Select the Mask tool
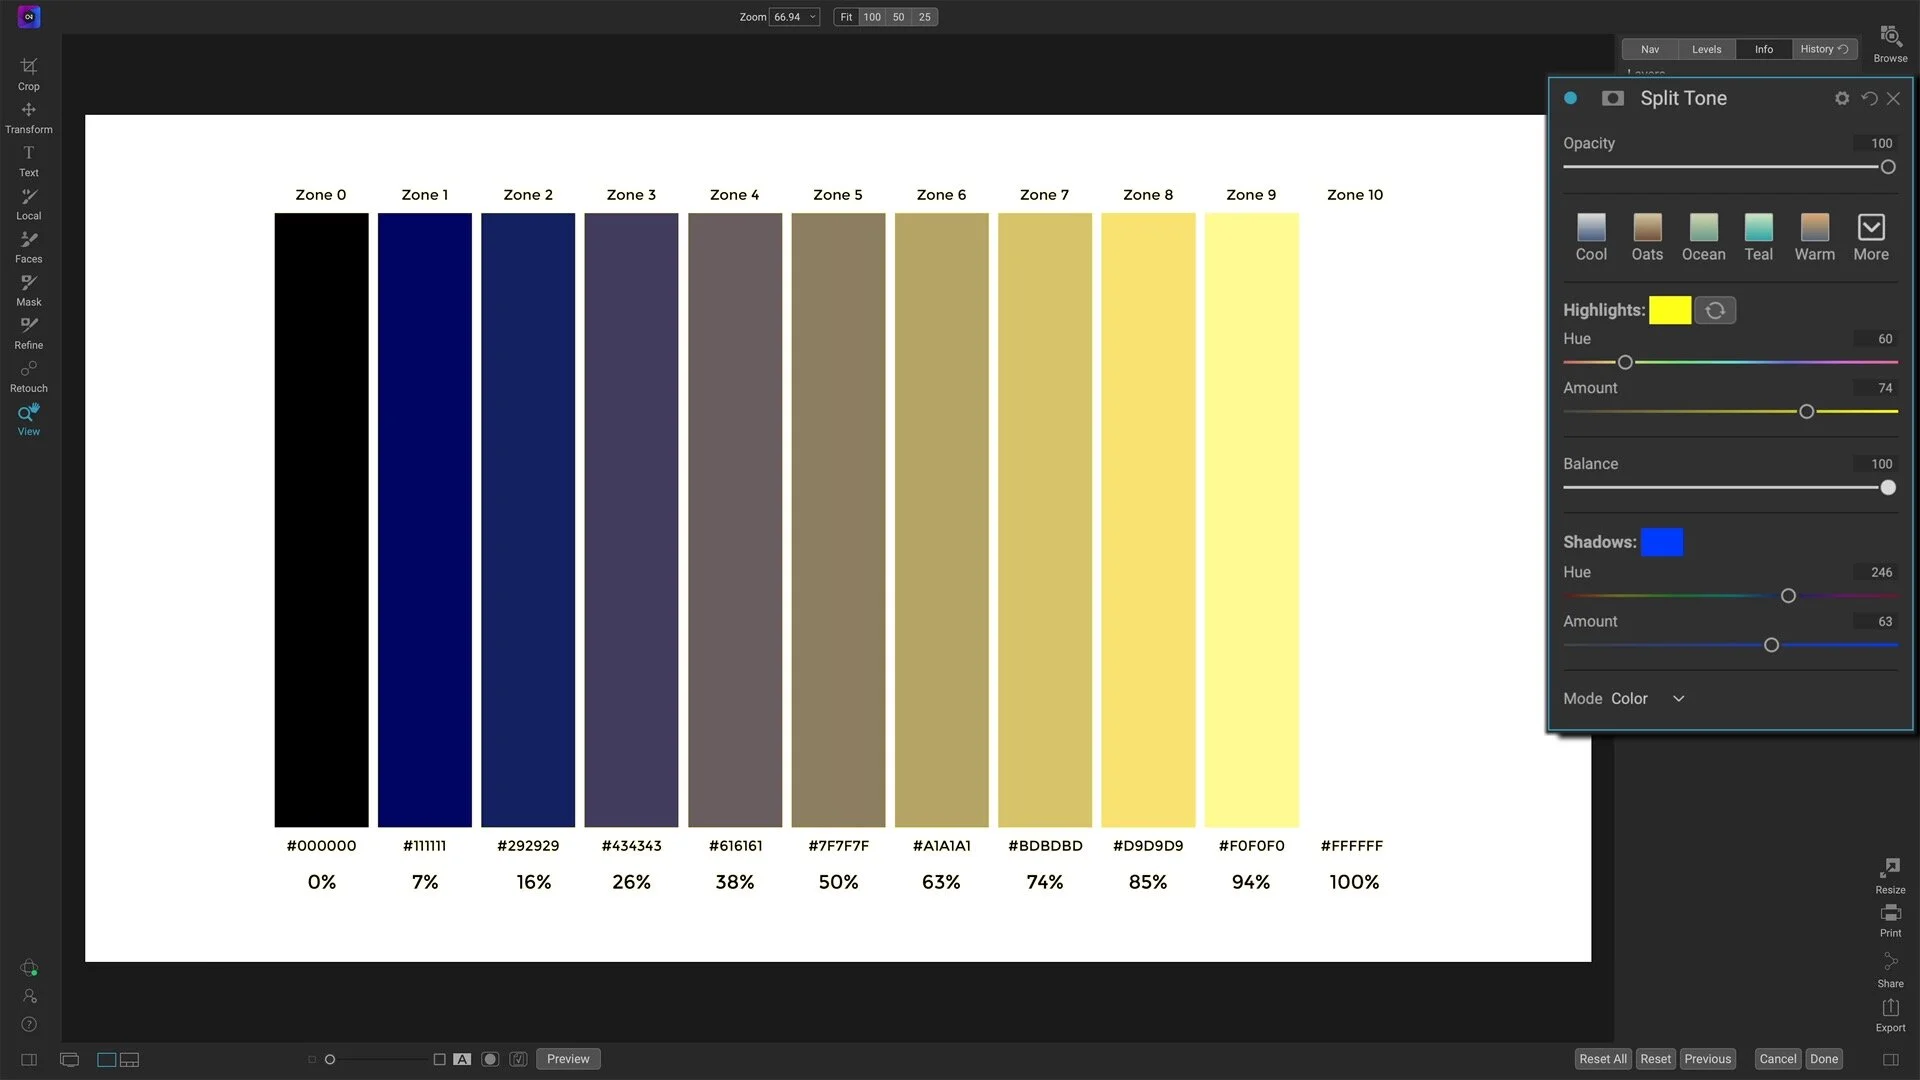1920x1080 pixels. coord(28,288)
